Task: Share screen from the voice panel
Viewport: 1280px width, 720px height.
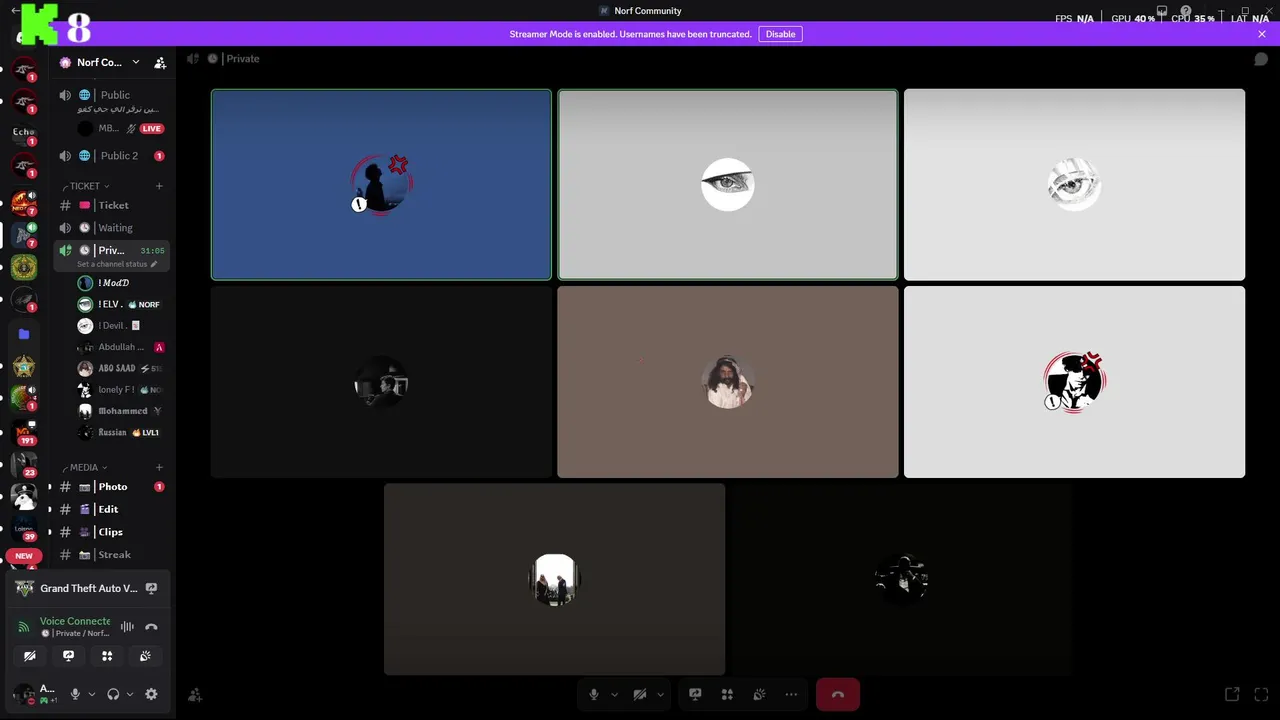Action: 68,656
